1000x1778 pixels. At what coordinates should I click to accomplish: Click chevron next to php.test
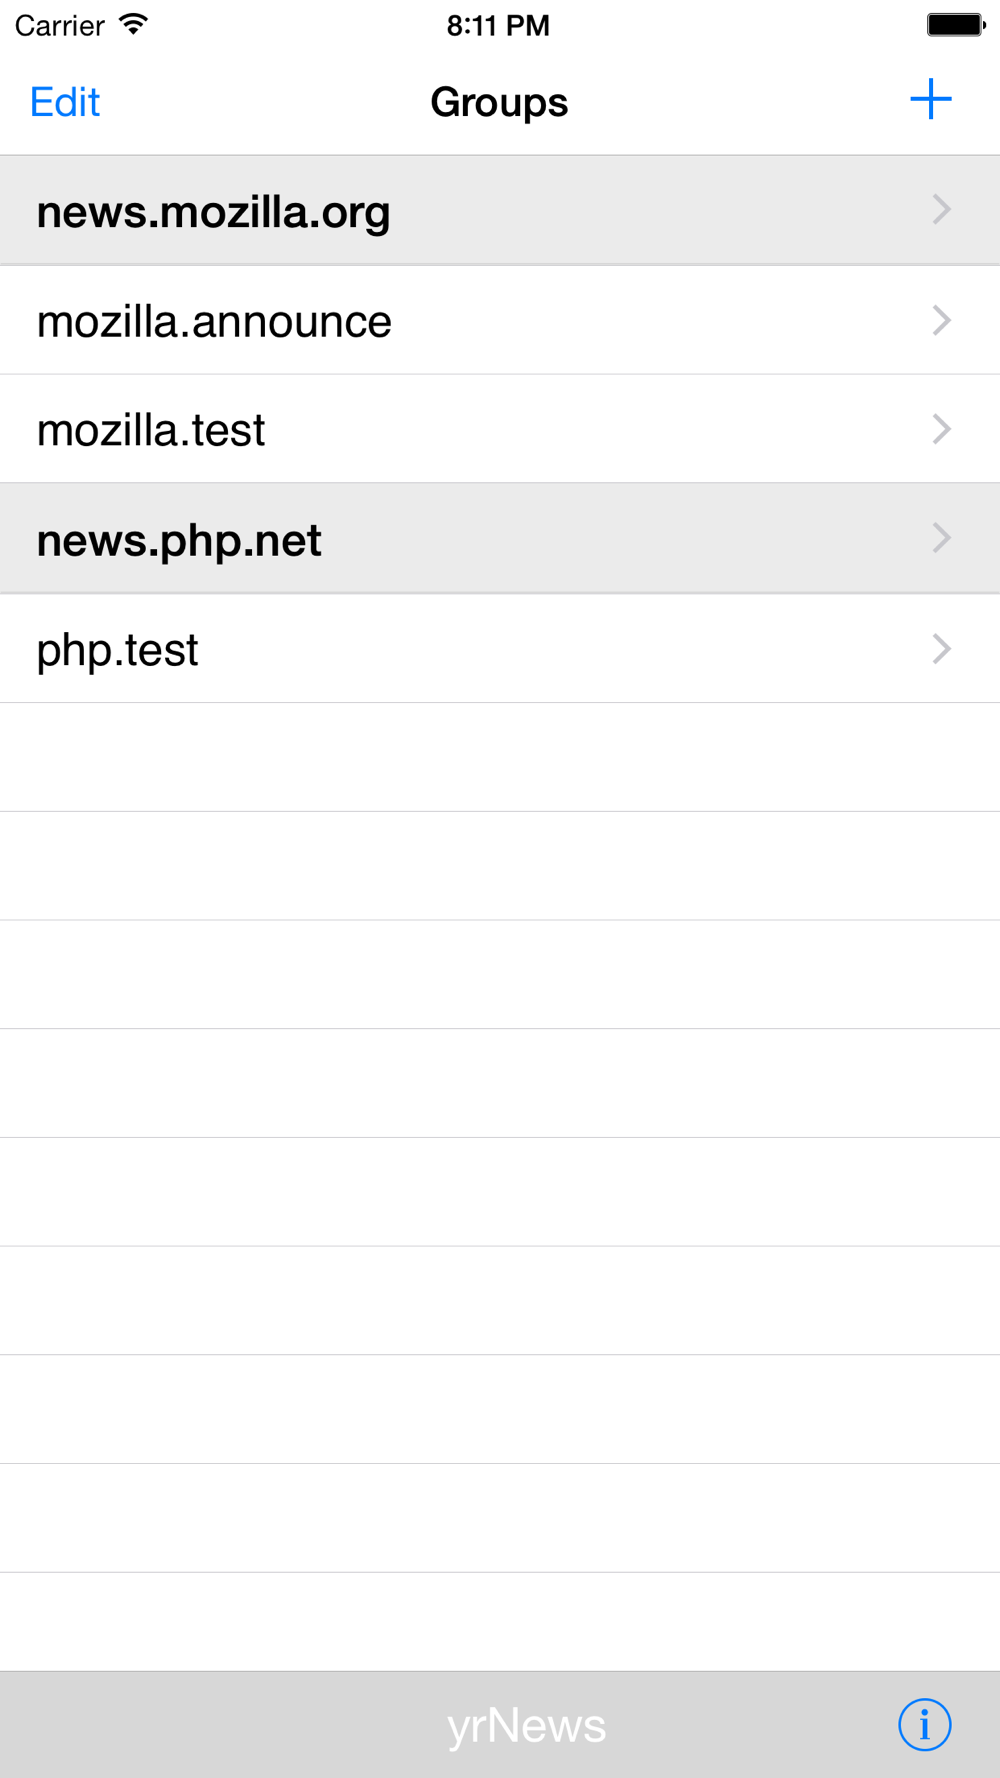[x=941, y=648]
